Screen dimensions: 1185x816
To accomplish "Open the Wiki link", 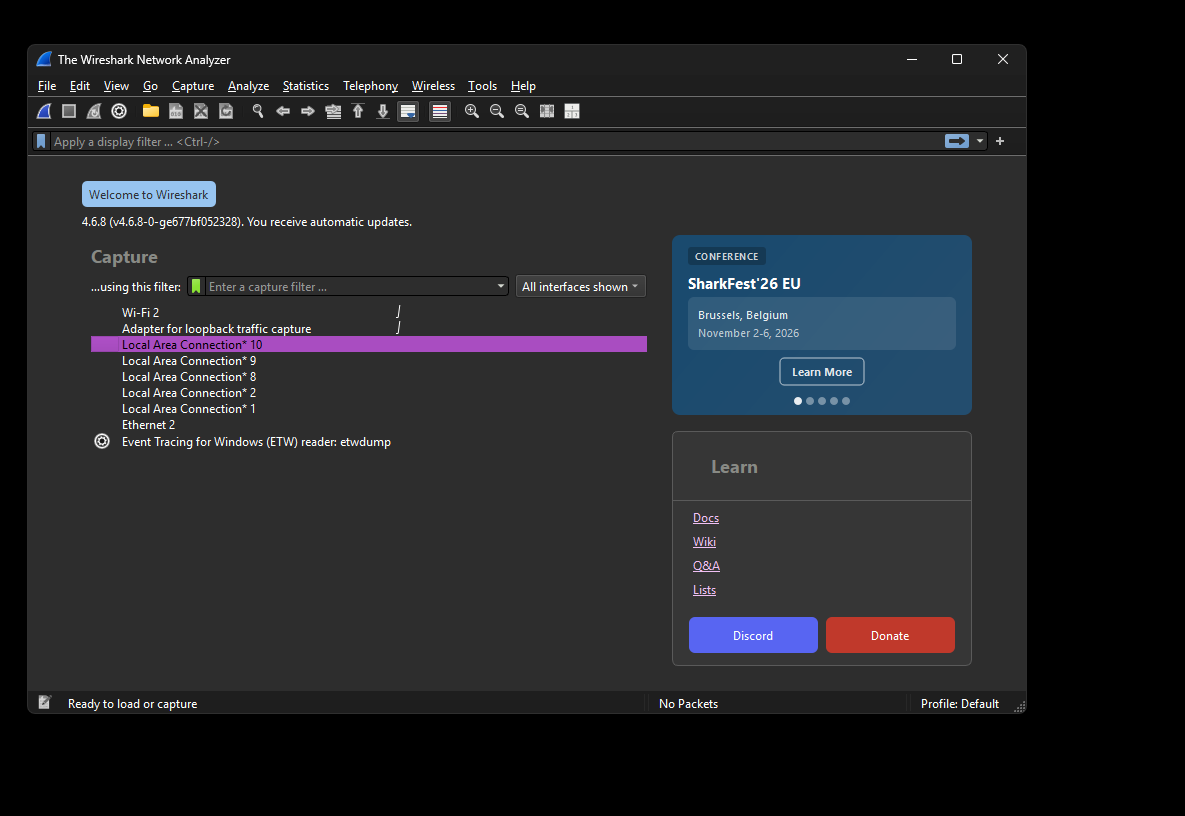I will point(704,542).
